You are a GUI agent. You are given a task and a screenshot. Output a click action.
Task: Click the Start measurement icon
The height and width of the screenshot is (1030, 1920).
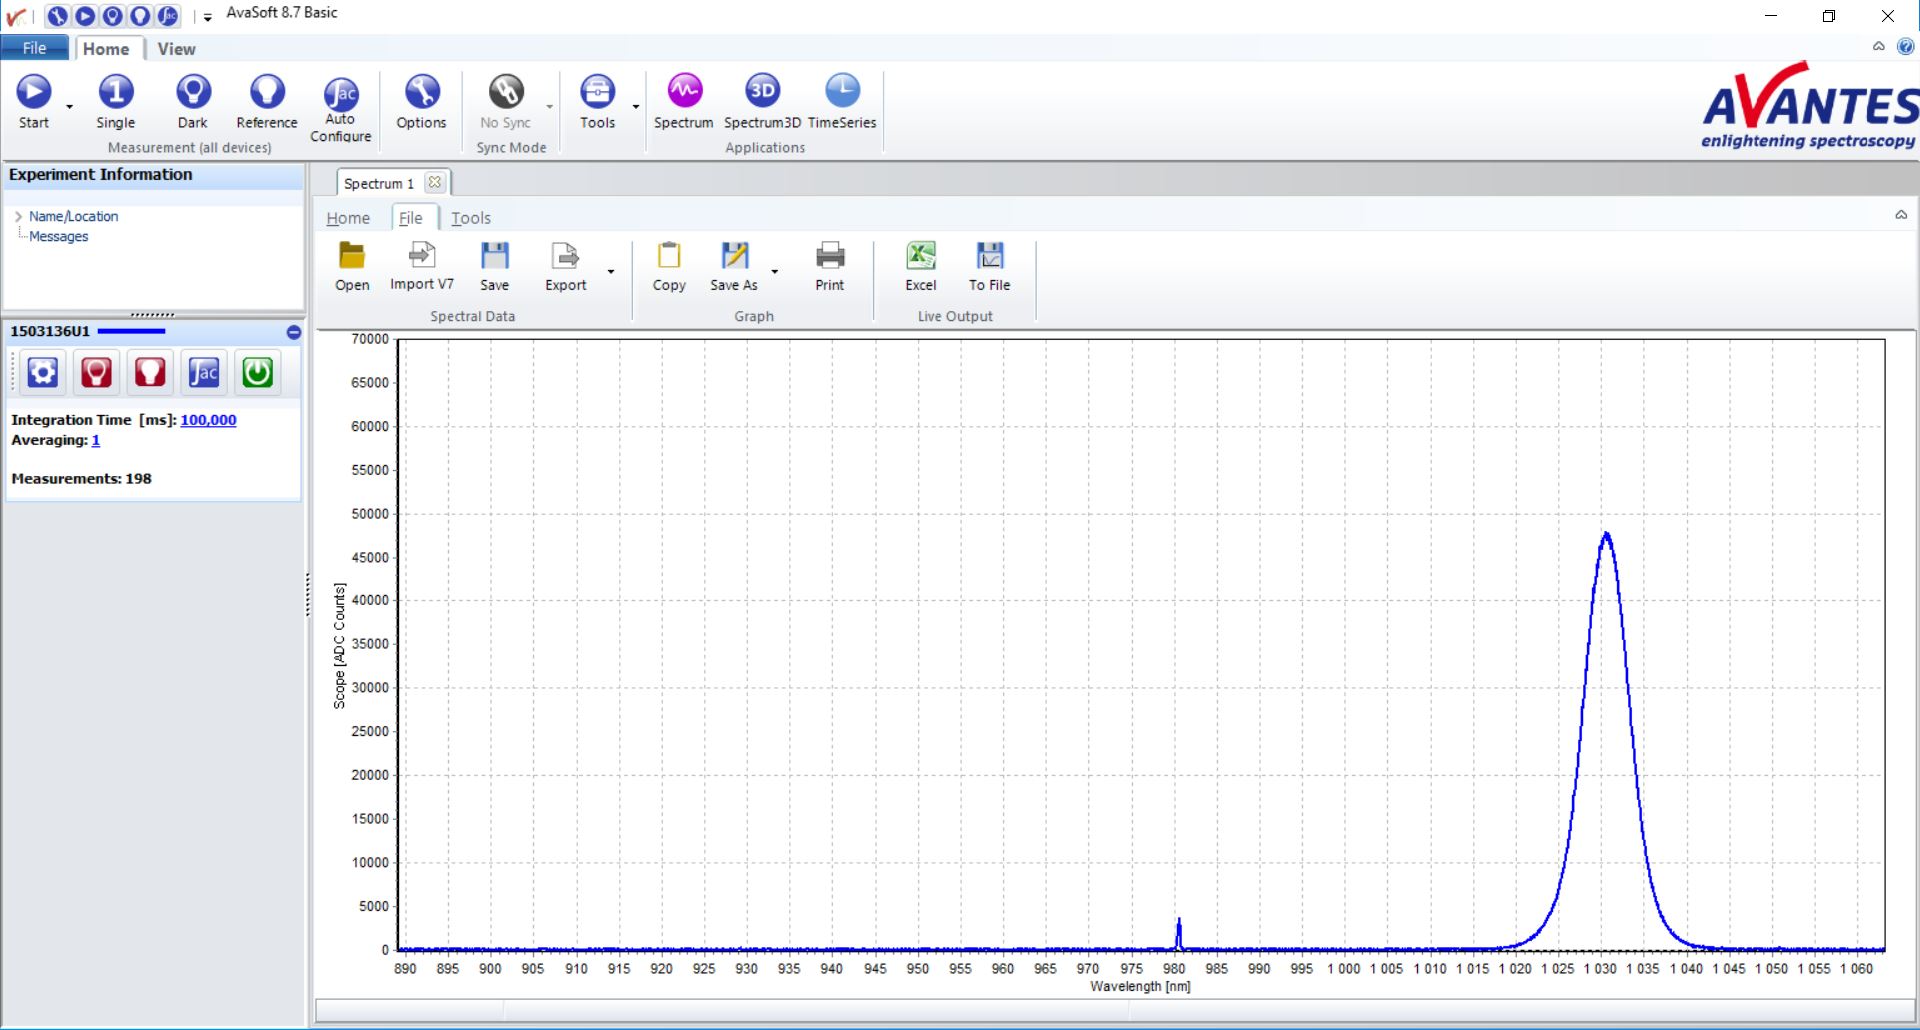point(34,93)
